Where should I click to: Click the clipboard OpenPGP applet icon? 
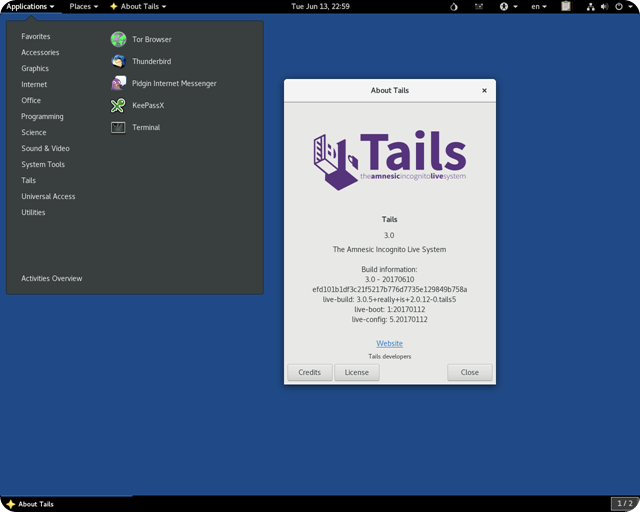point(566,7)
